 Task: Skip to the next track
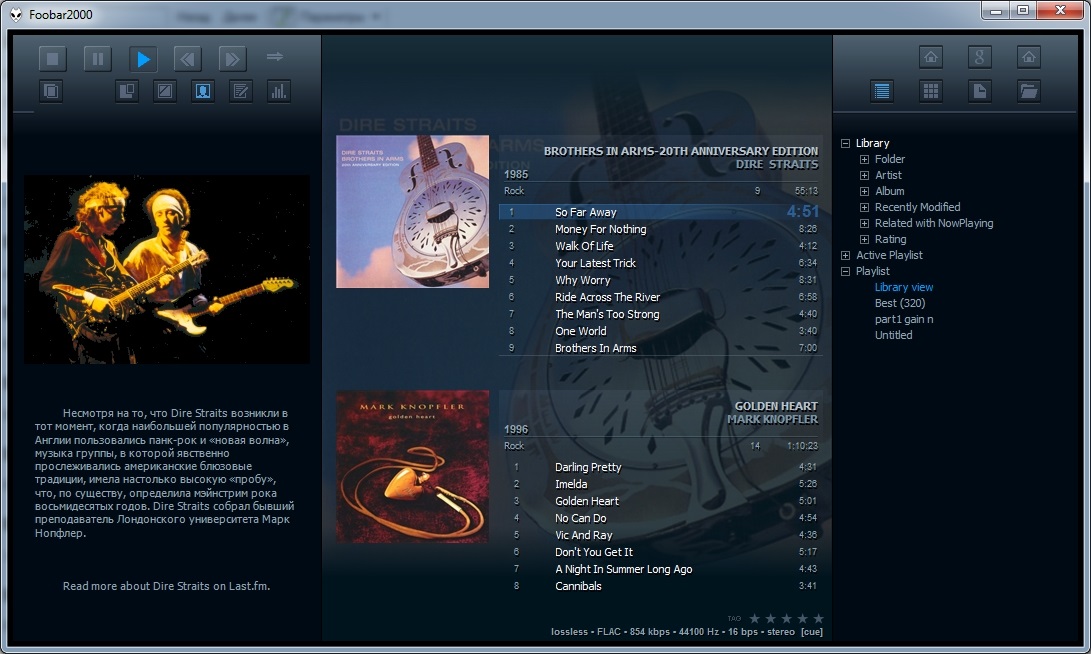(232, 59)
